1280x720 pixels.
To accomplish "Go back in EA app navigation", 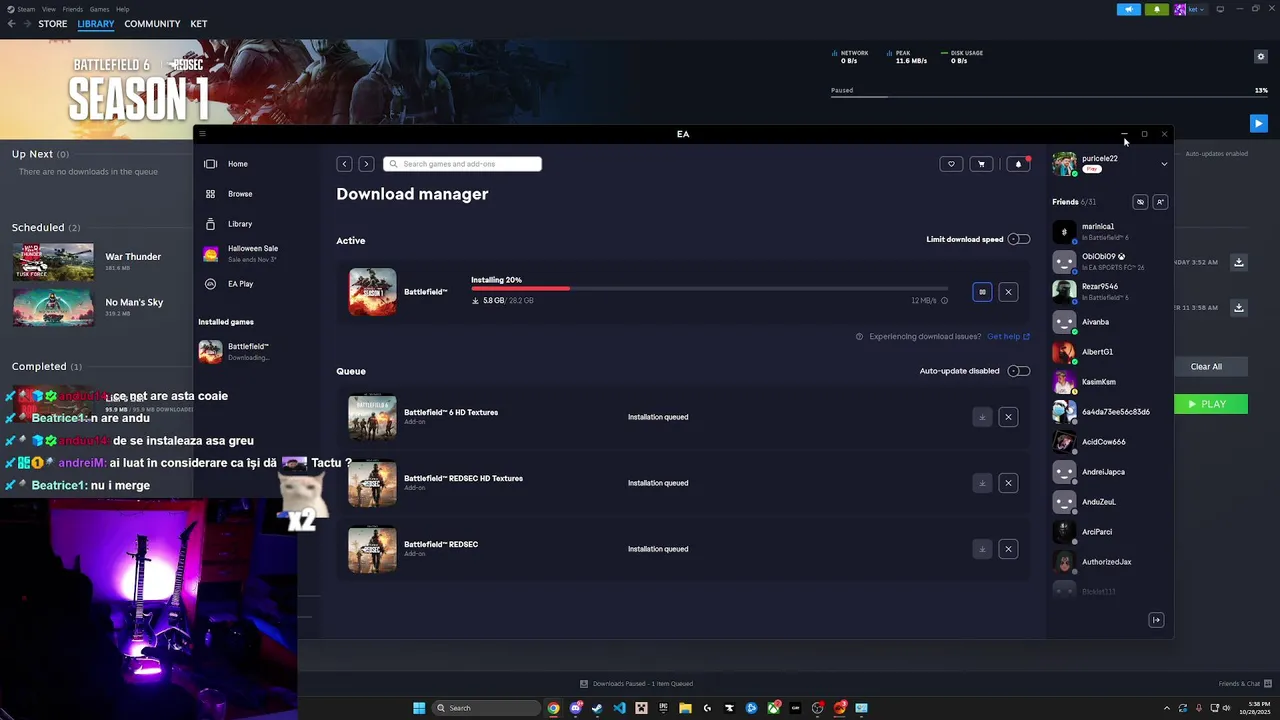I will (x=344, y=164).
